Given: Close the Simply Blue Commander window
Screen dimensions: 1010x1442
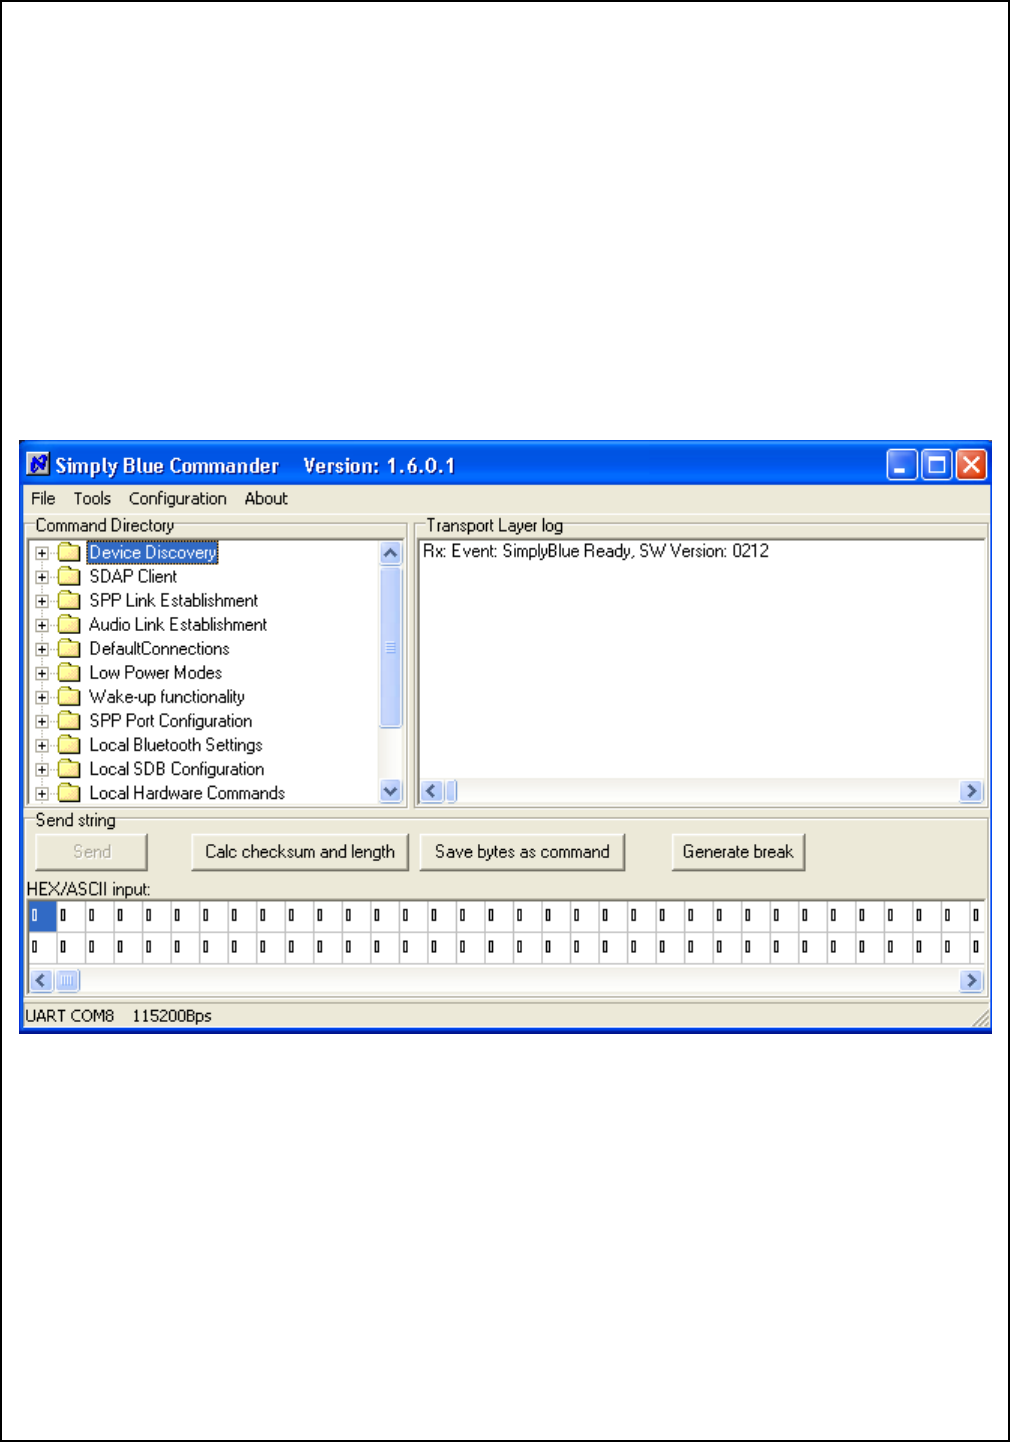Looking at the screenshot, I should tap(971, 465).
